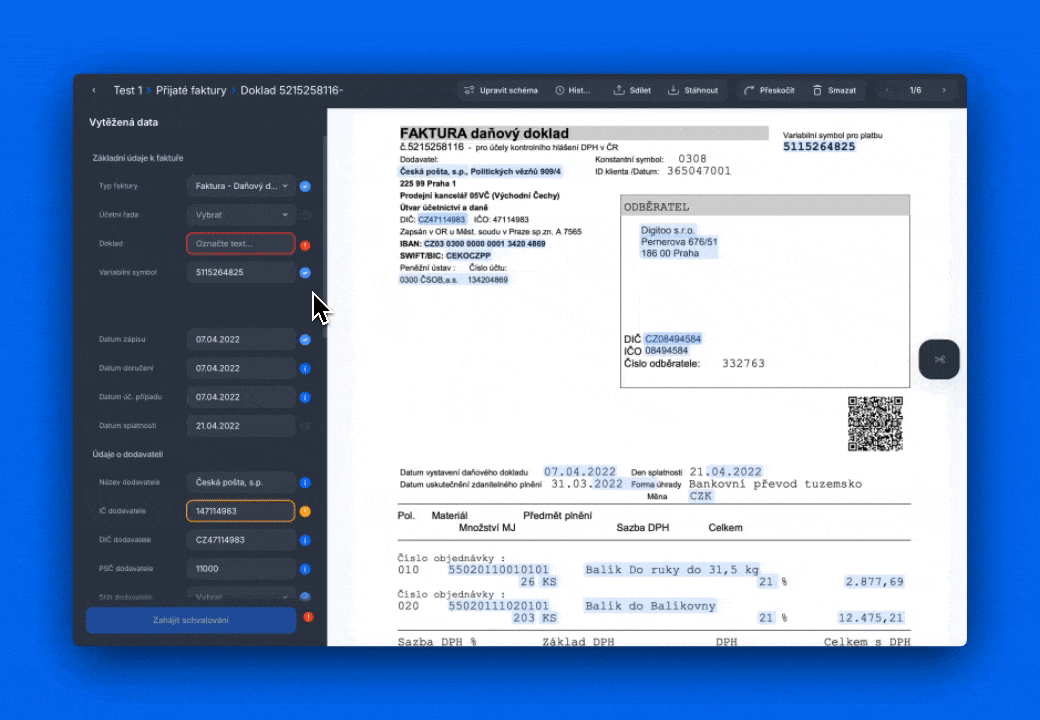Click the floating merge button at right edge
1040x720 pixels.
coord(939,359)
